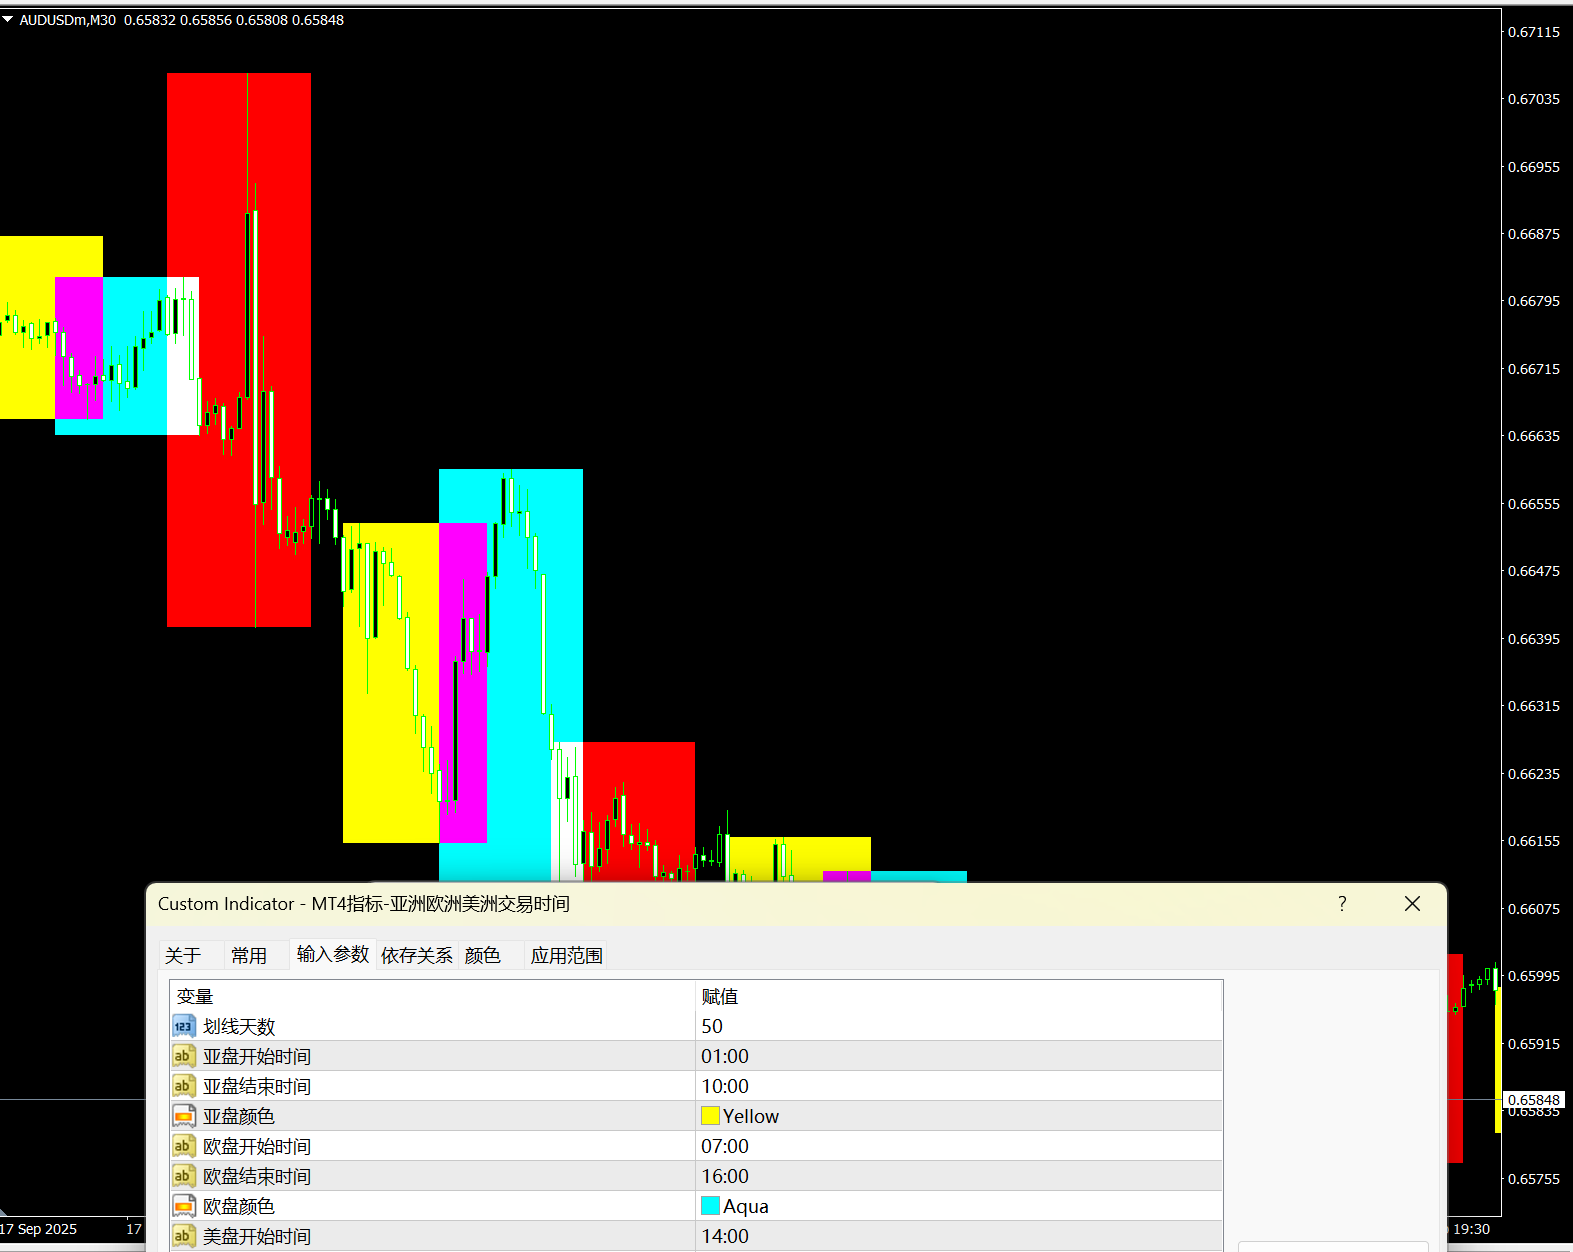1573x1252 pixels.
Task: Switch to the 常用 tab
Action: [249, 956]
